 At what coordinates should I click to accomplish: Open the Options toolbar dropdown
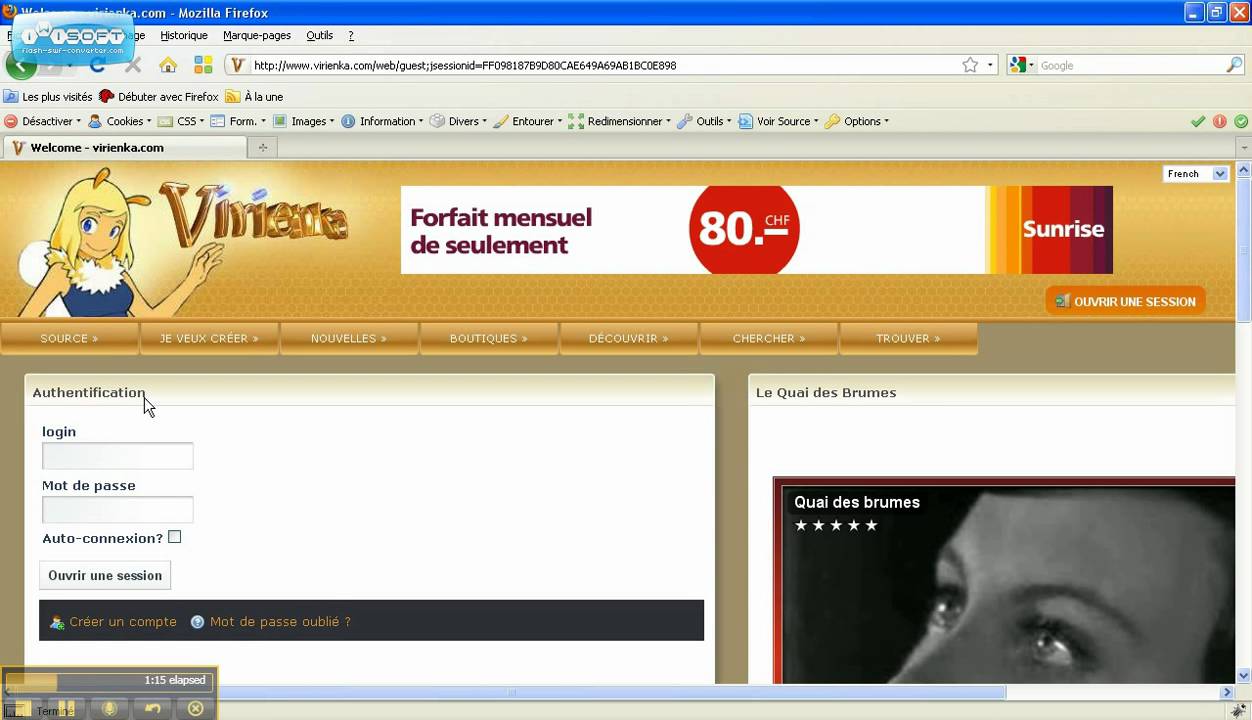(857, 121)
